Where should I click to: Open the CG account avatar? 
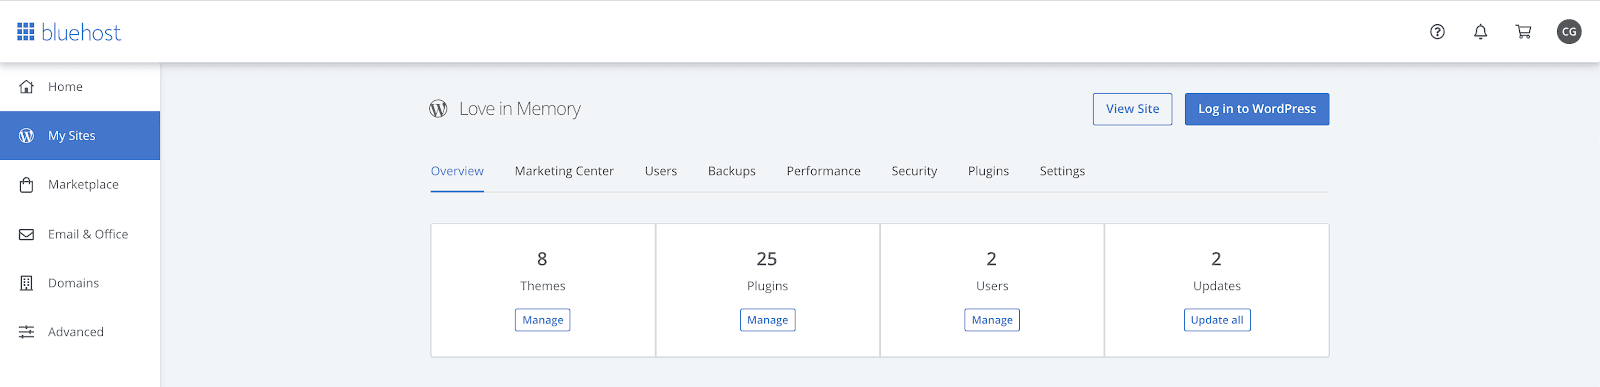click(1569, 32)
